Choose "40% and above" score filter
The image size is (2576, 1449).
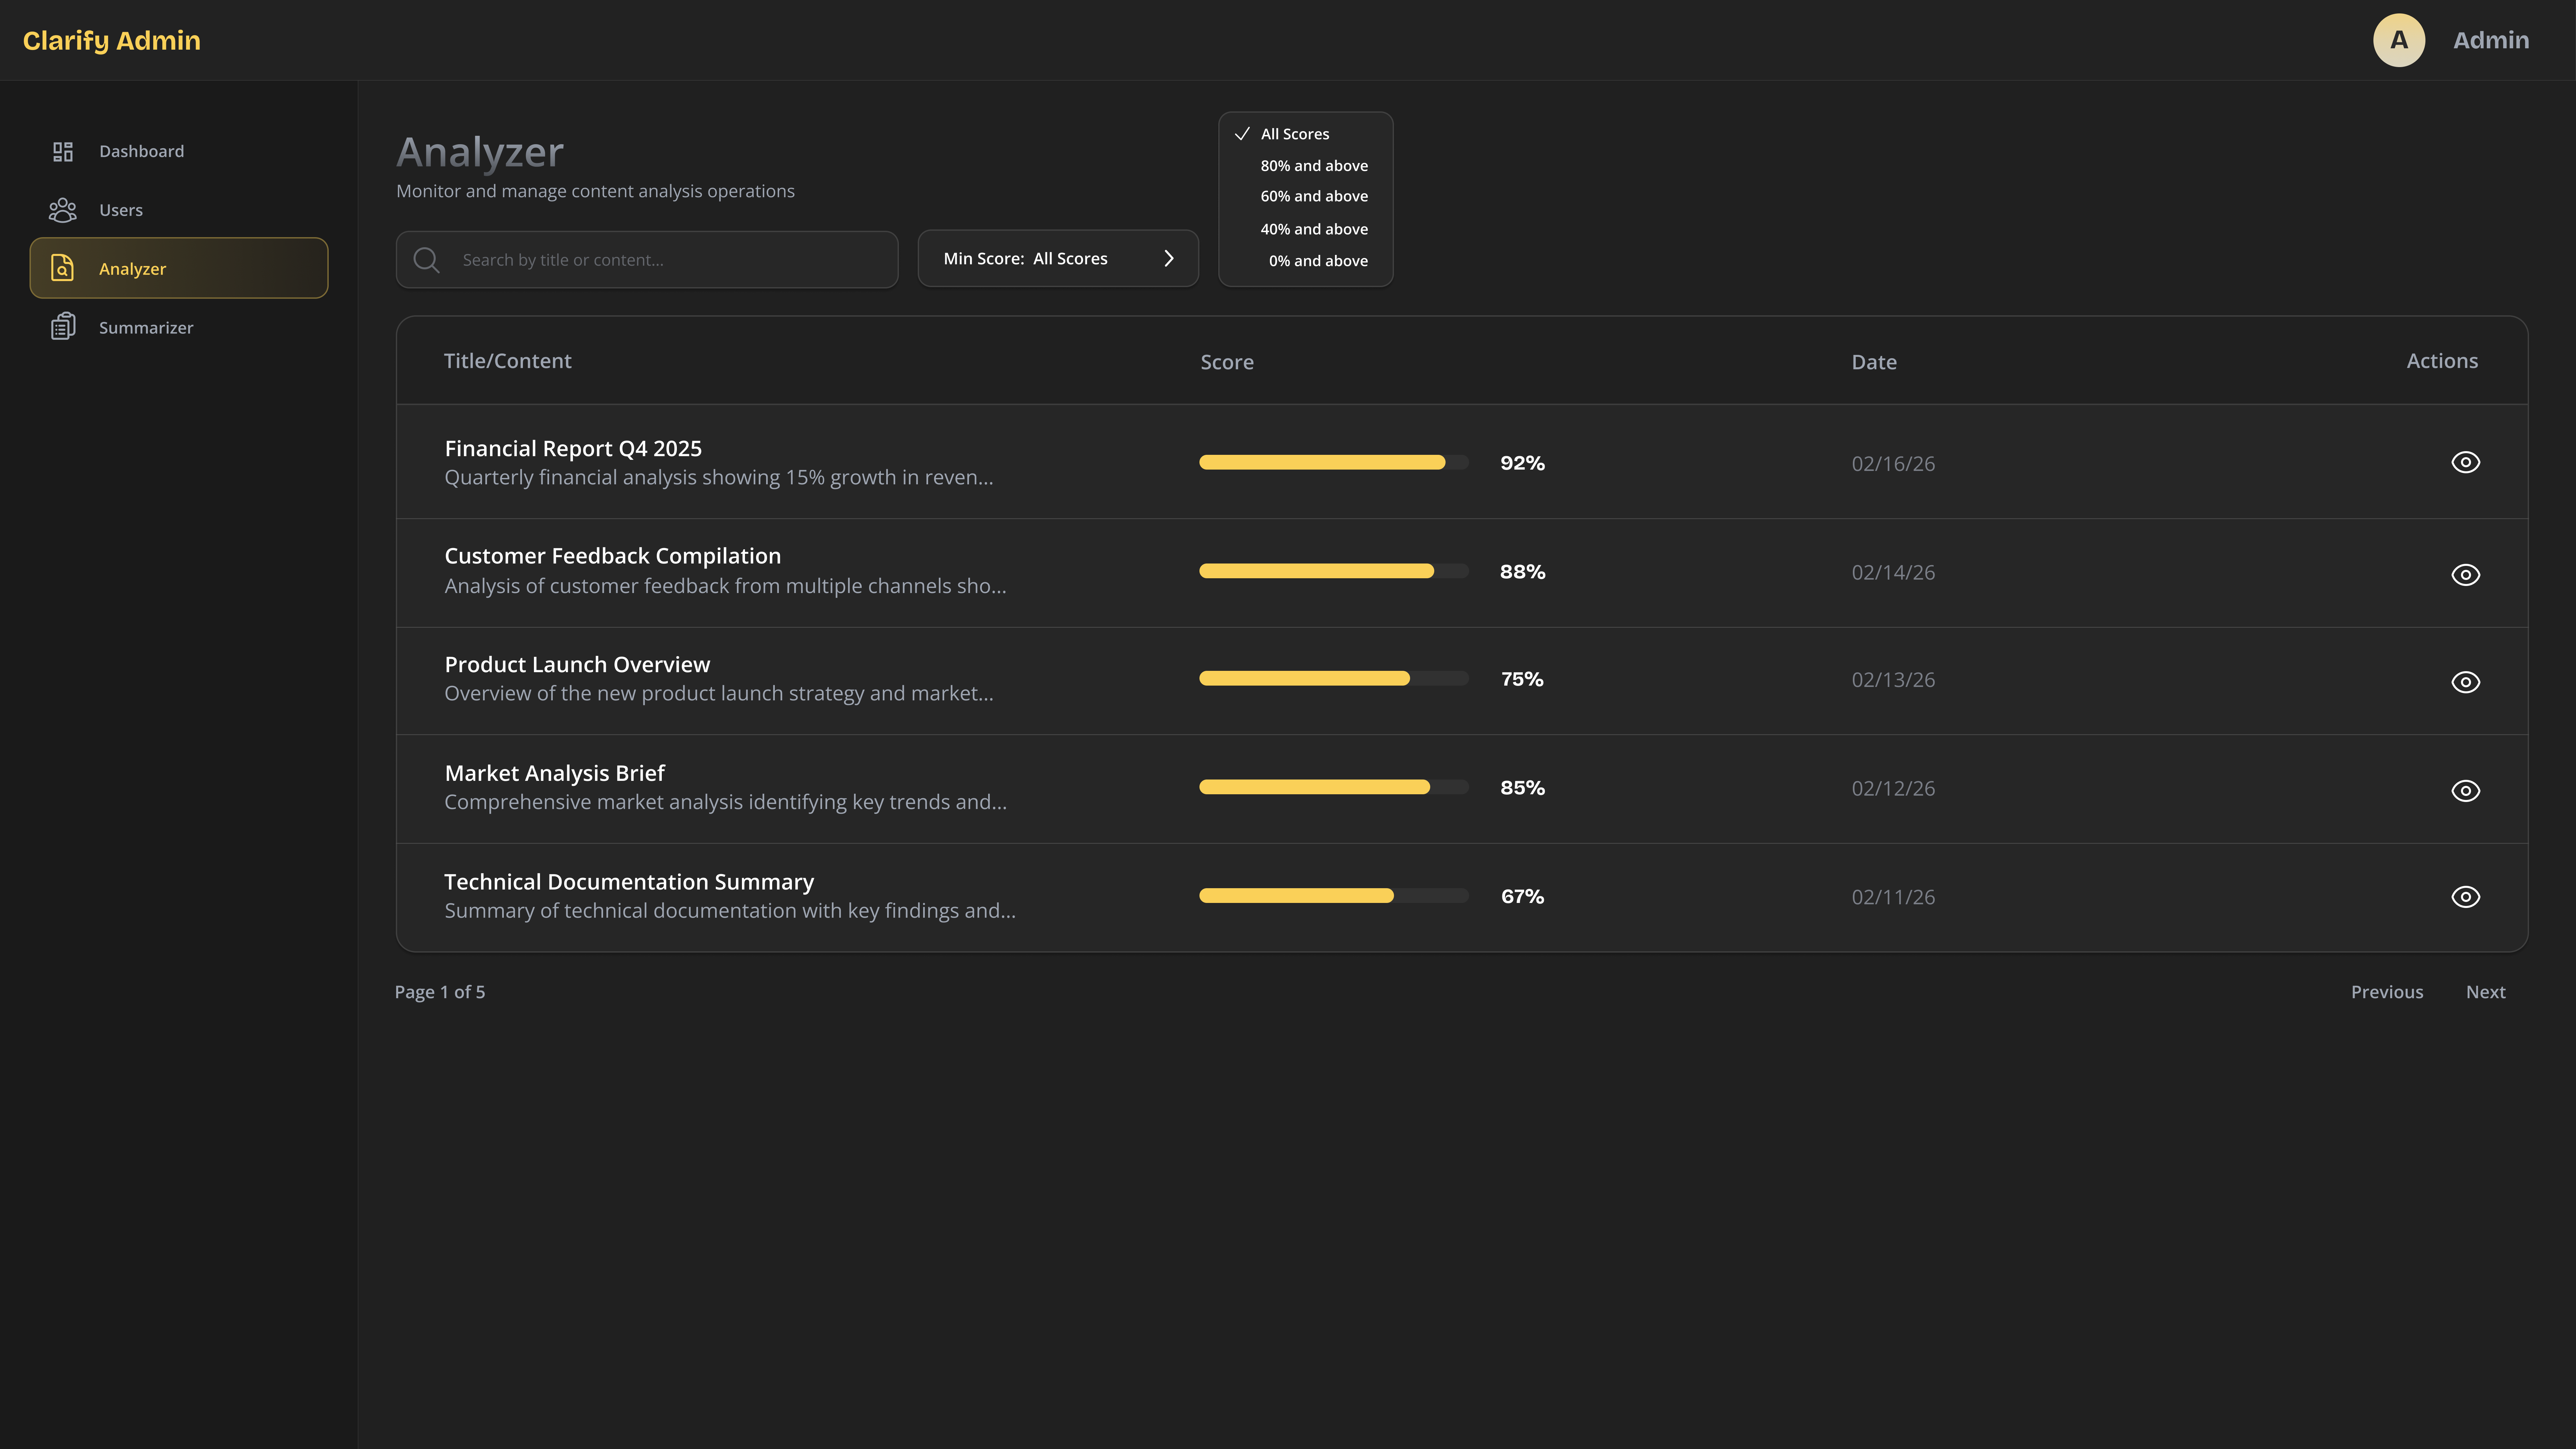pyautogui.click(x=1314, y=229)
